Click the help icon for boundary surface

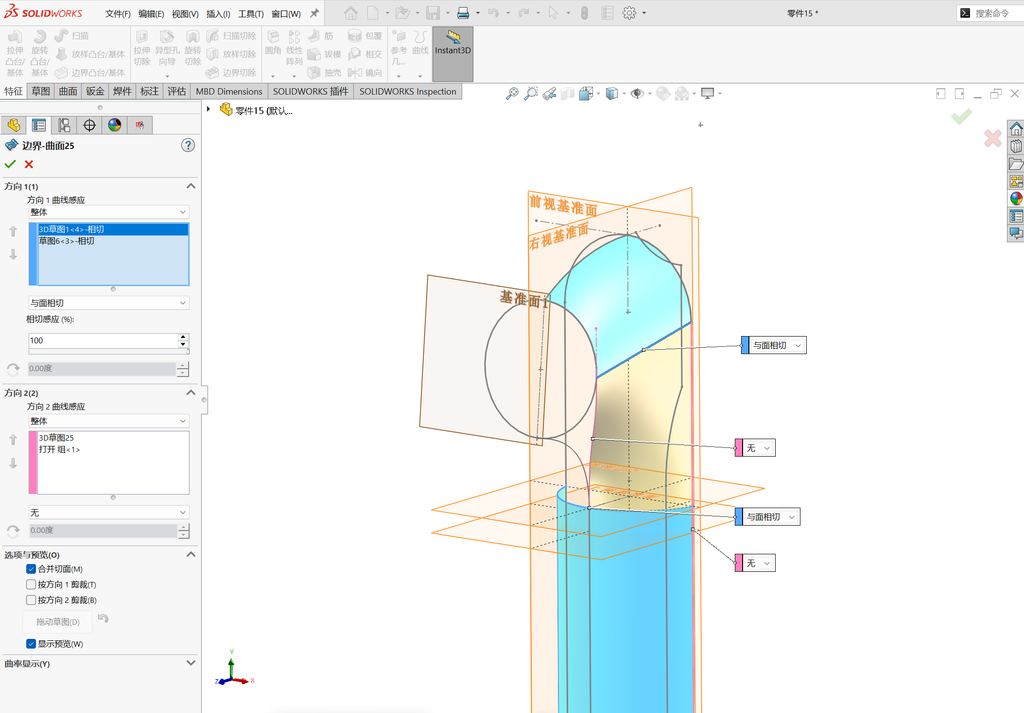click(x=188, y=145)
